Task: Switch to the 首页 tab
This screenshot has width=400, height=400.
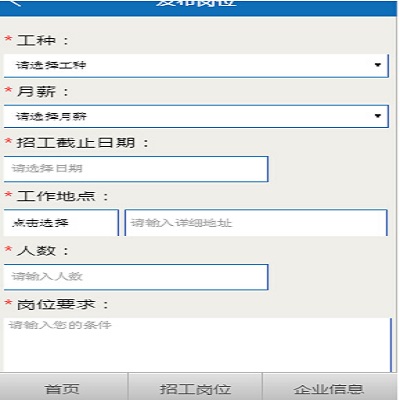Action: (64, 387)
